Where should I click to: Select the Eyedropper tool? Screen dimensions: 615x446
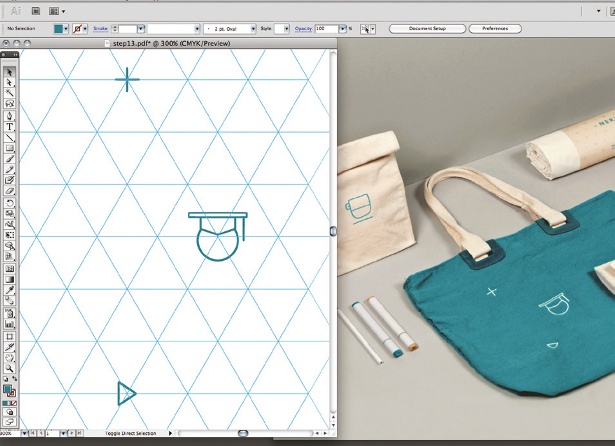(9, 290)
